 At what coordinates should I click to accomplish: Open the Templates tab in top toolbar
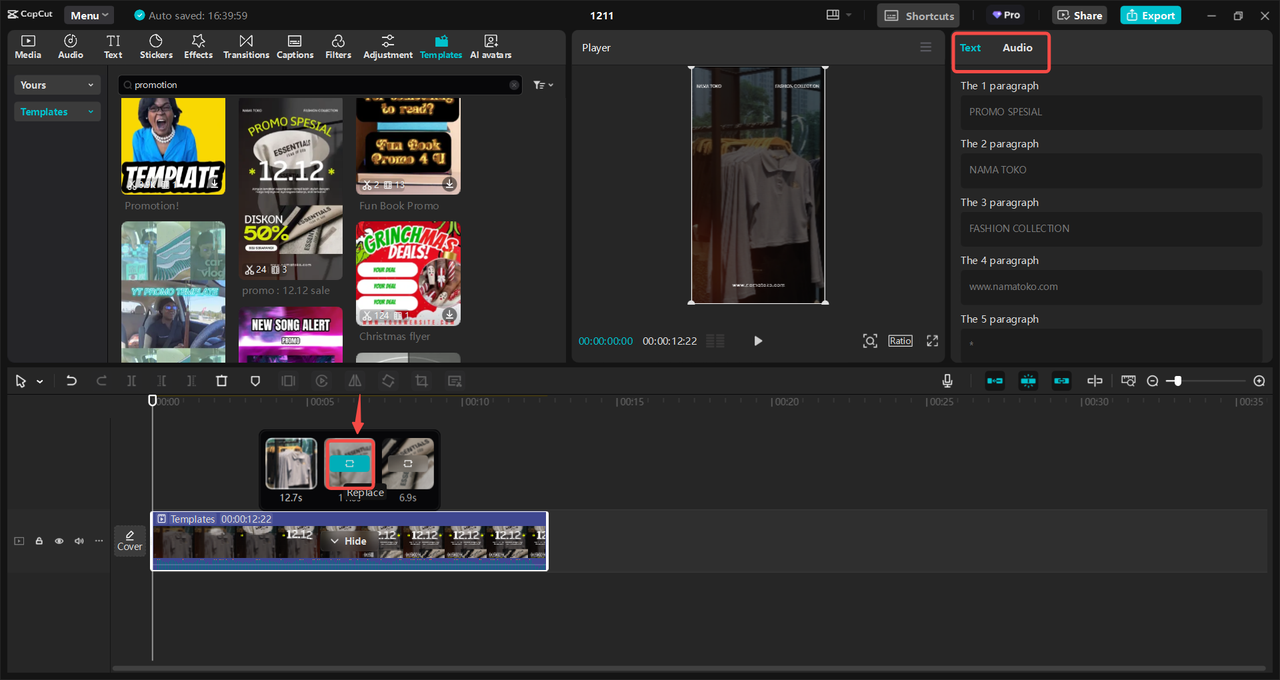coord(440,46)
